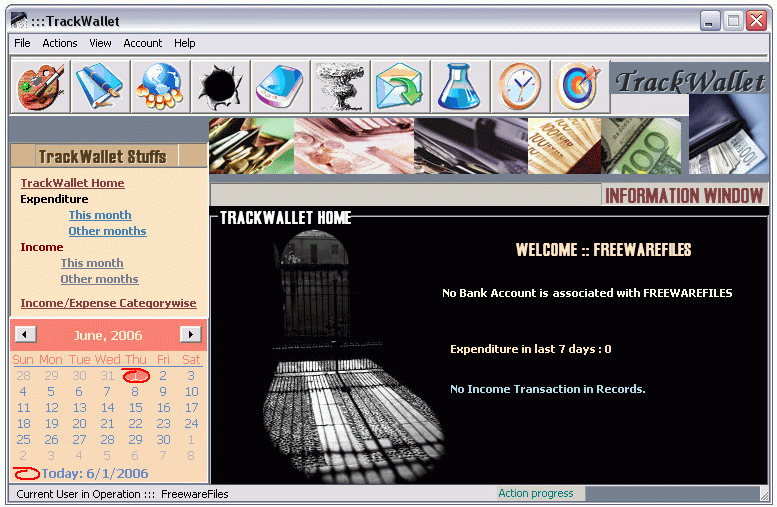Click the blue chemistry flask icon

click(x=460, y=87)
